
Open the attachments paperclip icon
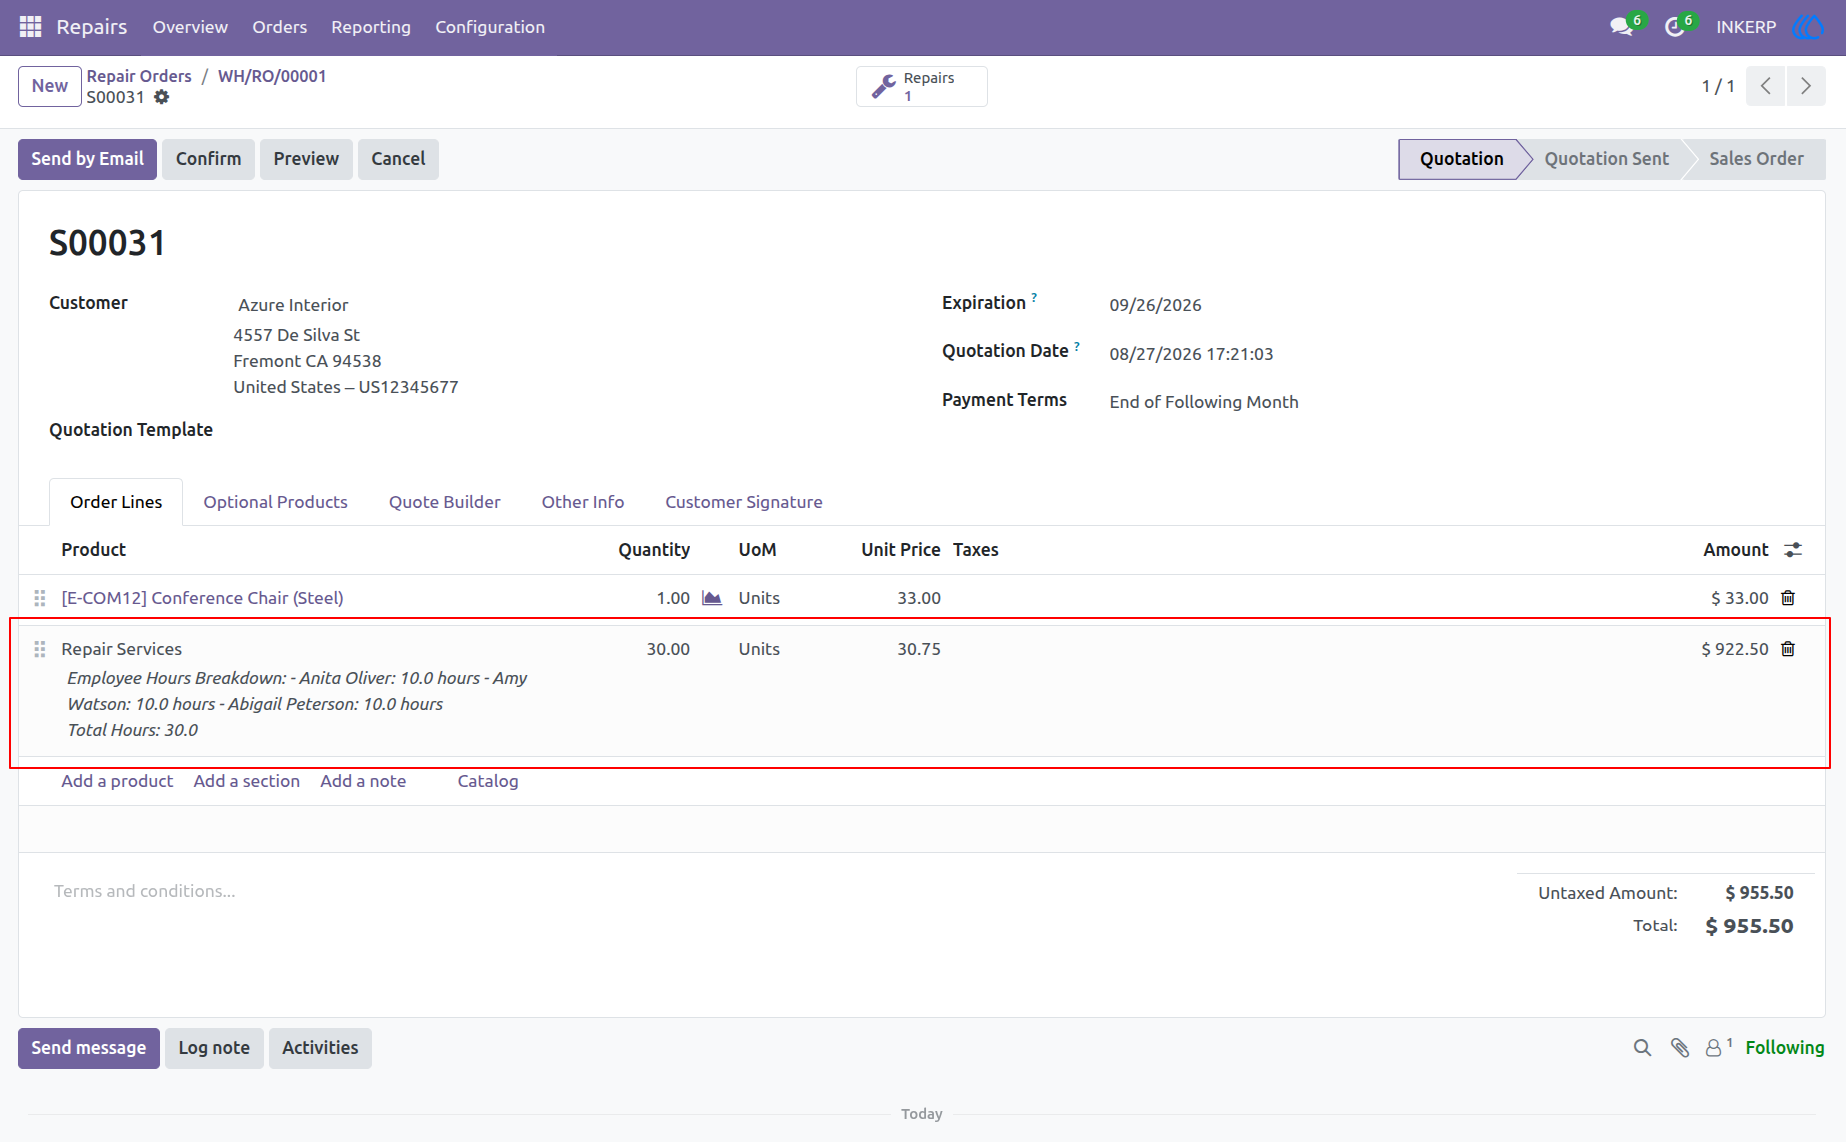click(x=1680, y=1048)
